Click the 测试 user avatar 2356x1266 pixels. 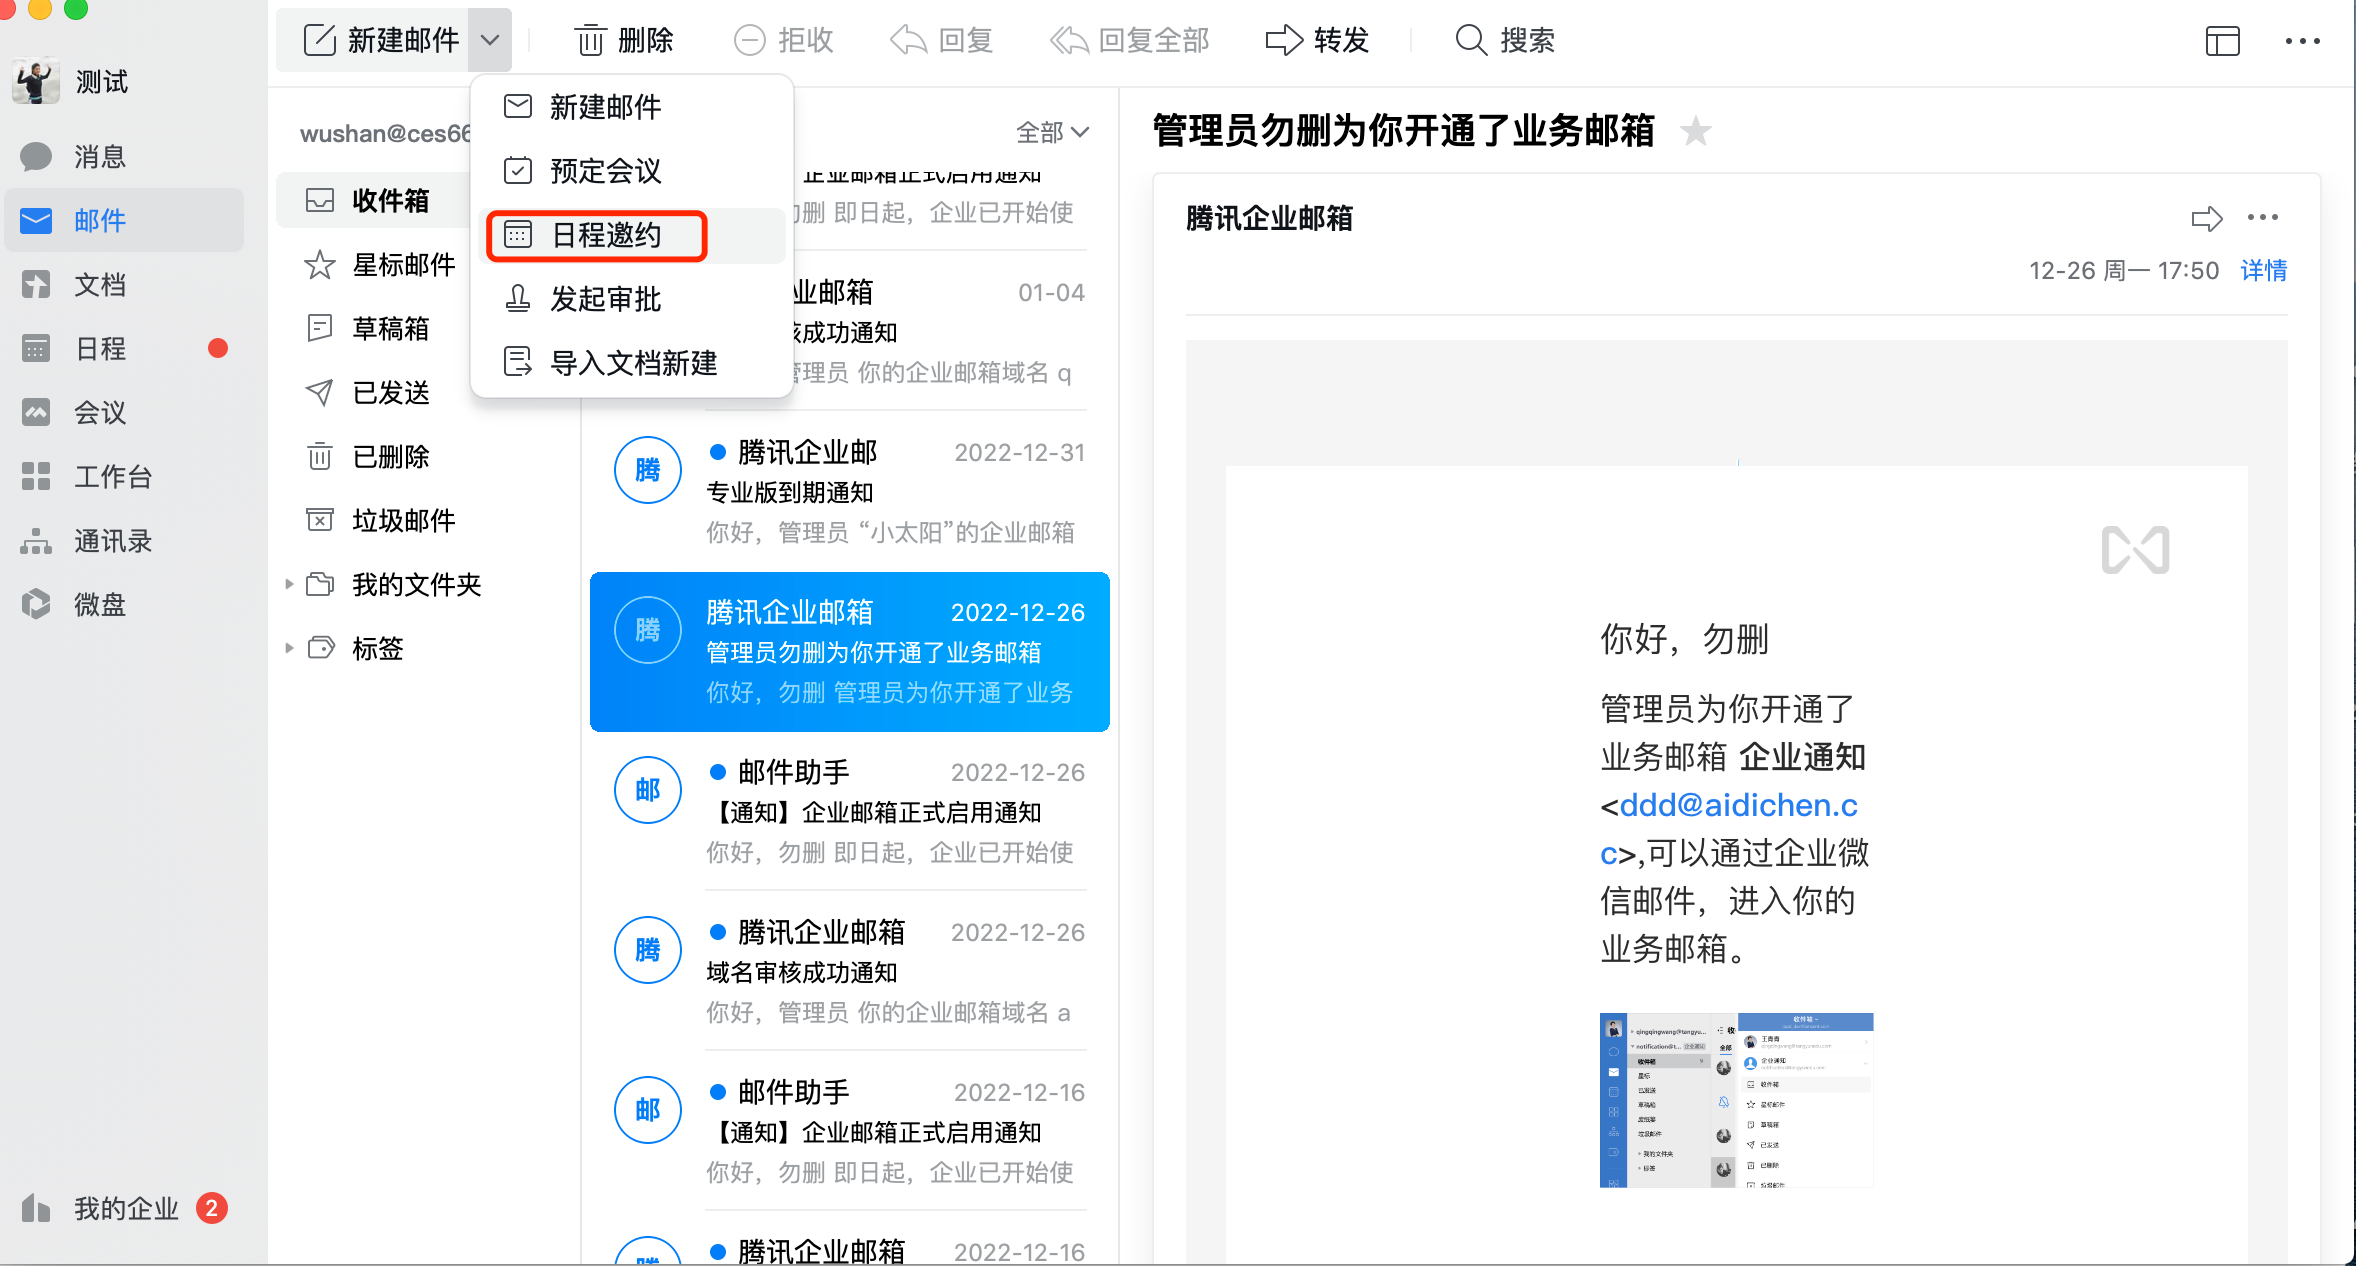(36, 81)
